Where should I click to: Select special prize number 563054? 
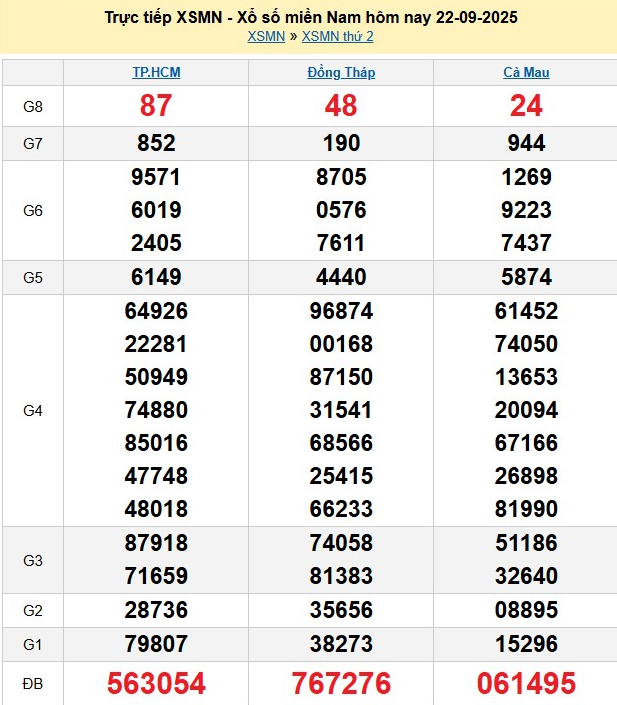click(156, 684)
